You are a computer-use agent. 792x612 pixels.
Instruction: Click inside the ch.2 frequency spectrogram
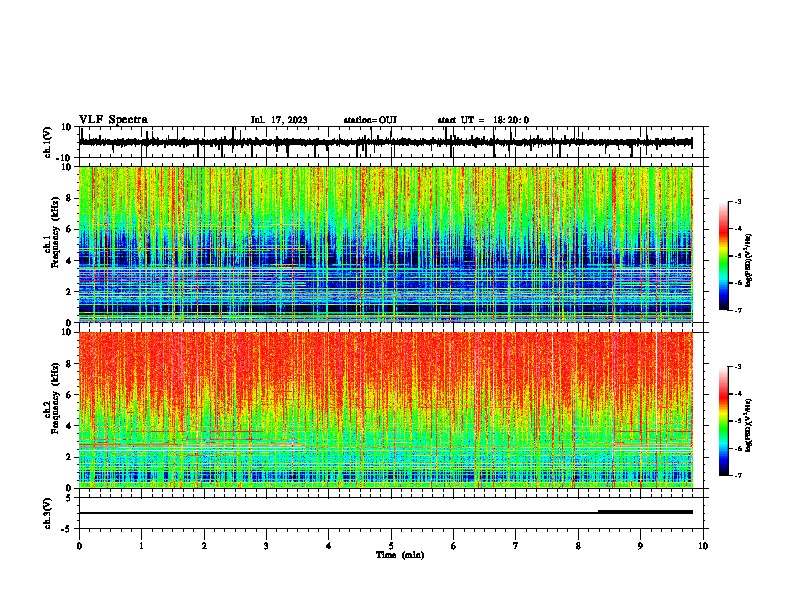point(386,410)
